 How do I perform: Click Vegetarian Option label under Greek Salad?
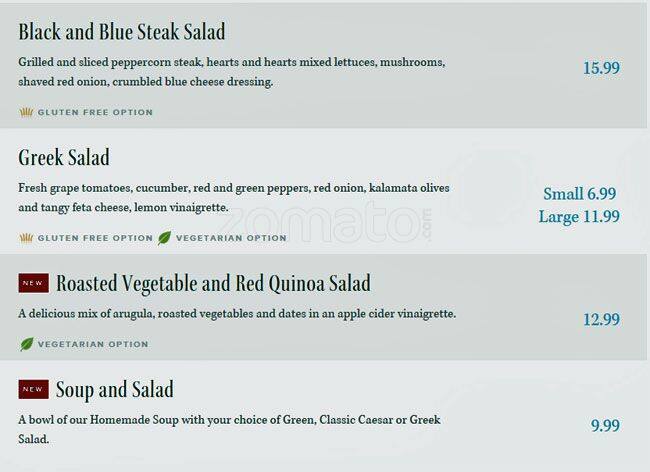231,238
